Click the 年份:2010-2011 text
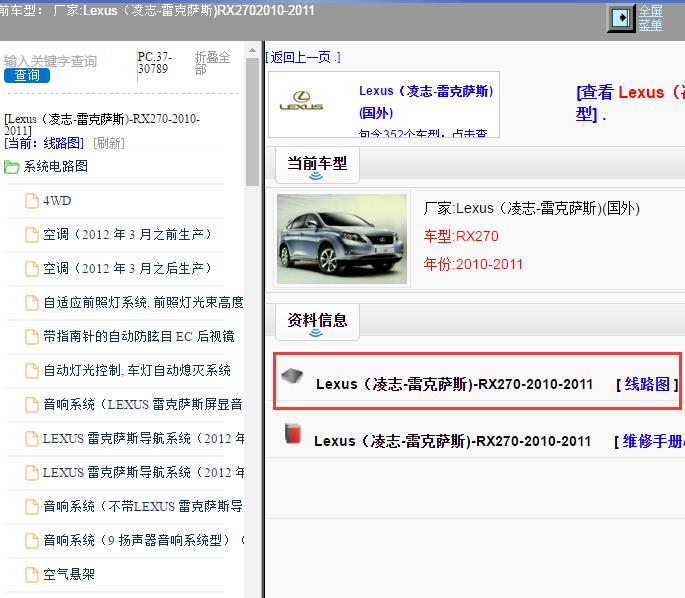Viewport: 685px width, 598px height. (x=473, y=264)
